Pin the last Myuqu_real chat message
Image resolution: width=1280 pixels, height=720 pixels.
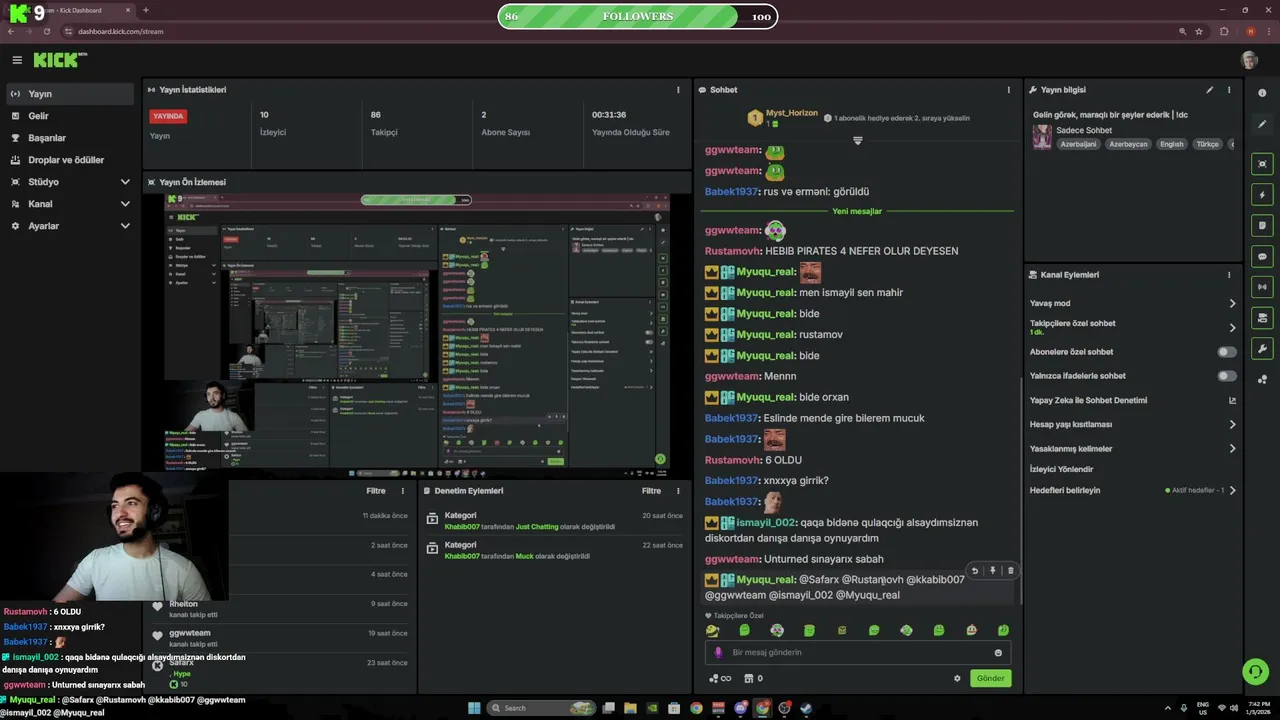click(993, 571)
